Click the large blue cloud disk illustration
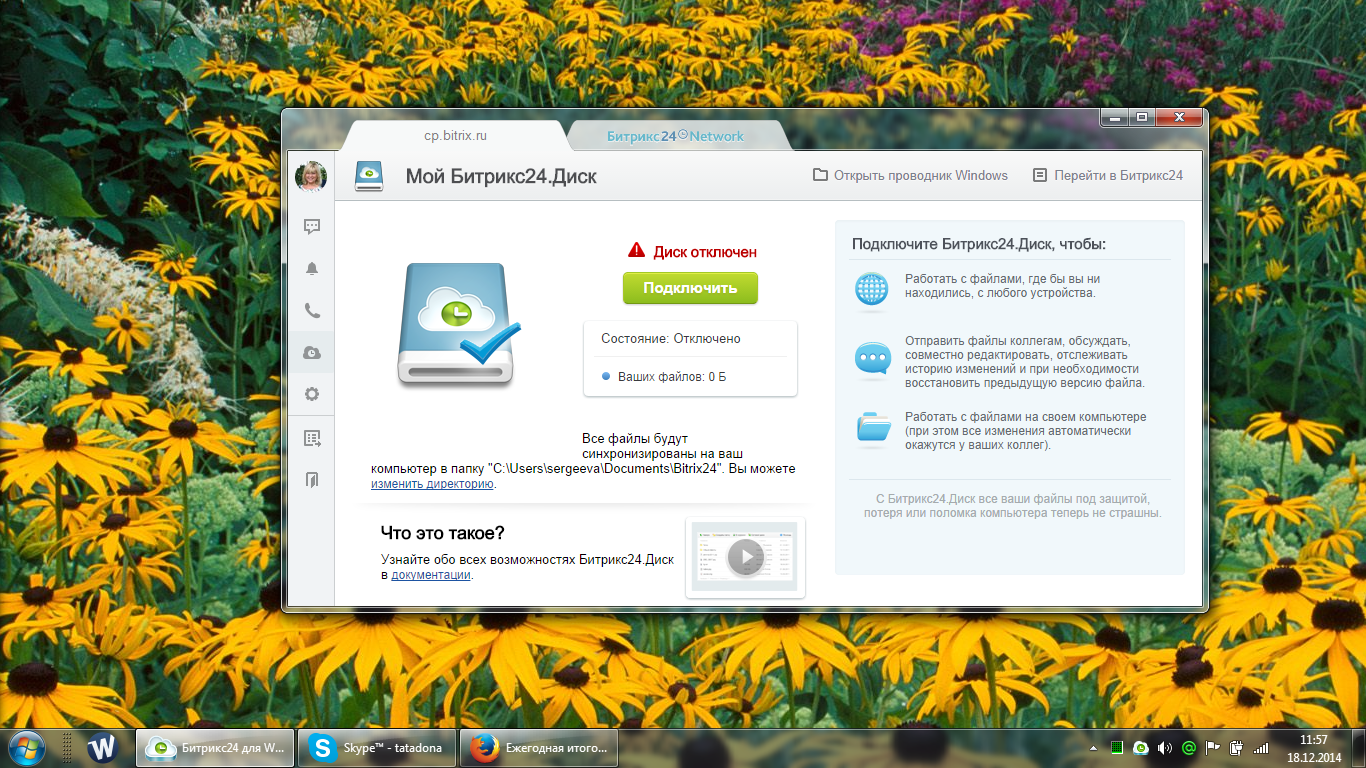 (x=459, y=324)
